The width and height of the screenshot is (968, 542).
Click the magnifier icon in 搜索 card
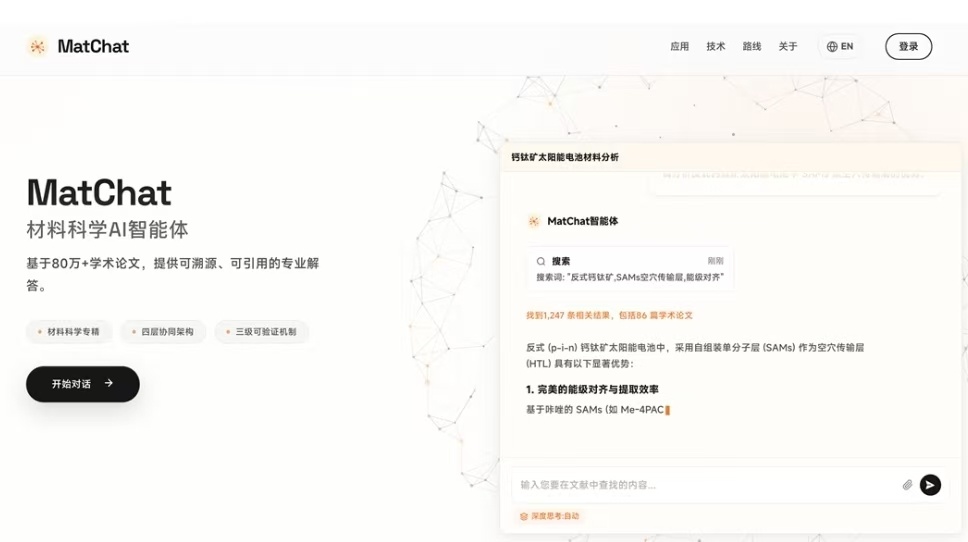541,261
